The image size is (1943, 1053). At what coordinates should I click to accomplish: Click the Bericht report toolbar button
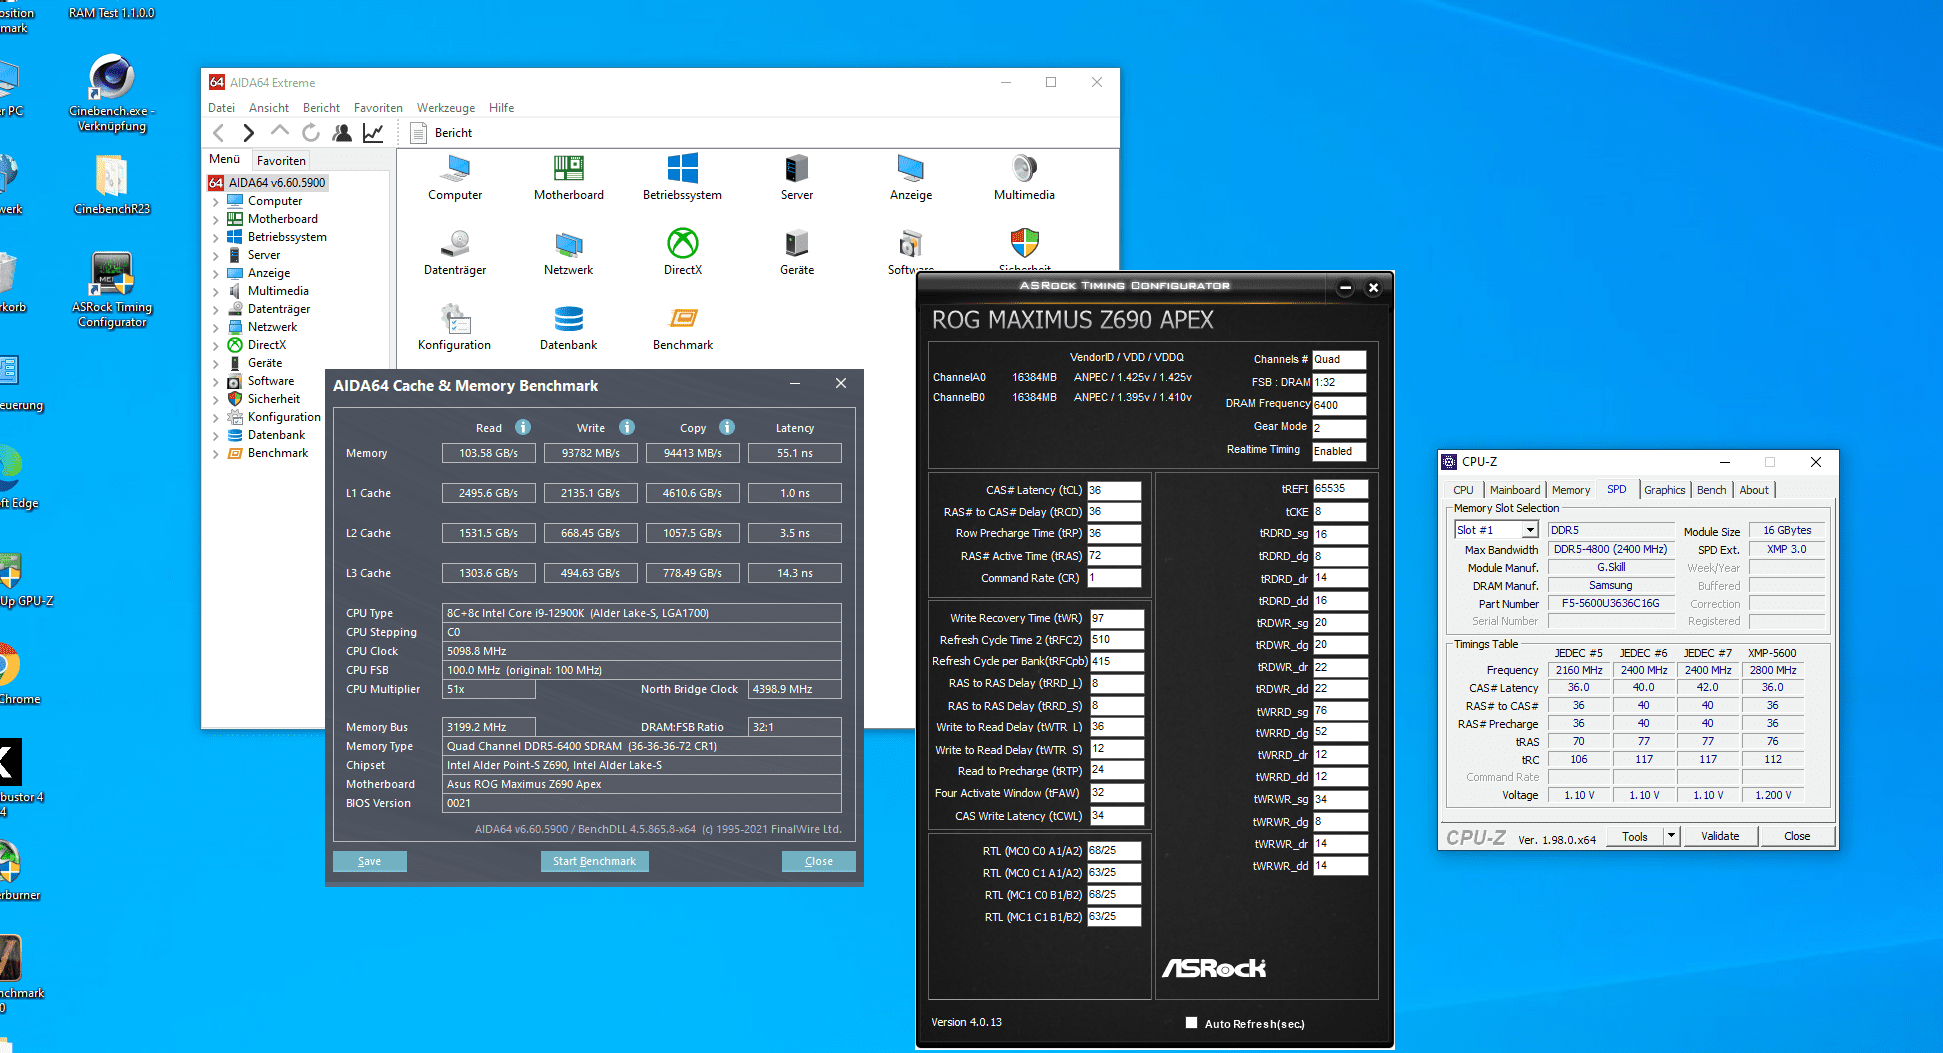click(441, 133)
